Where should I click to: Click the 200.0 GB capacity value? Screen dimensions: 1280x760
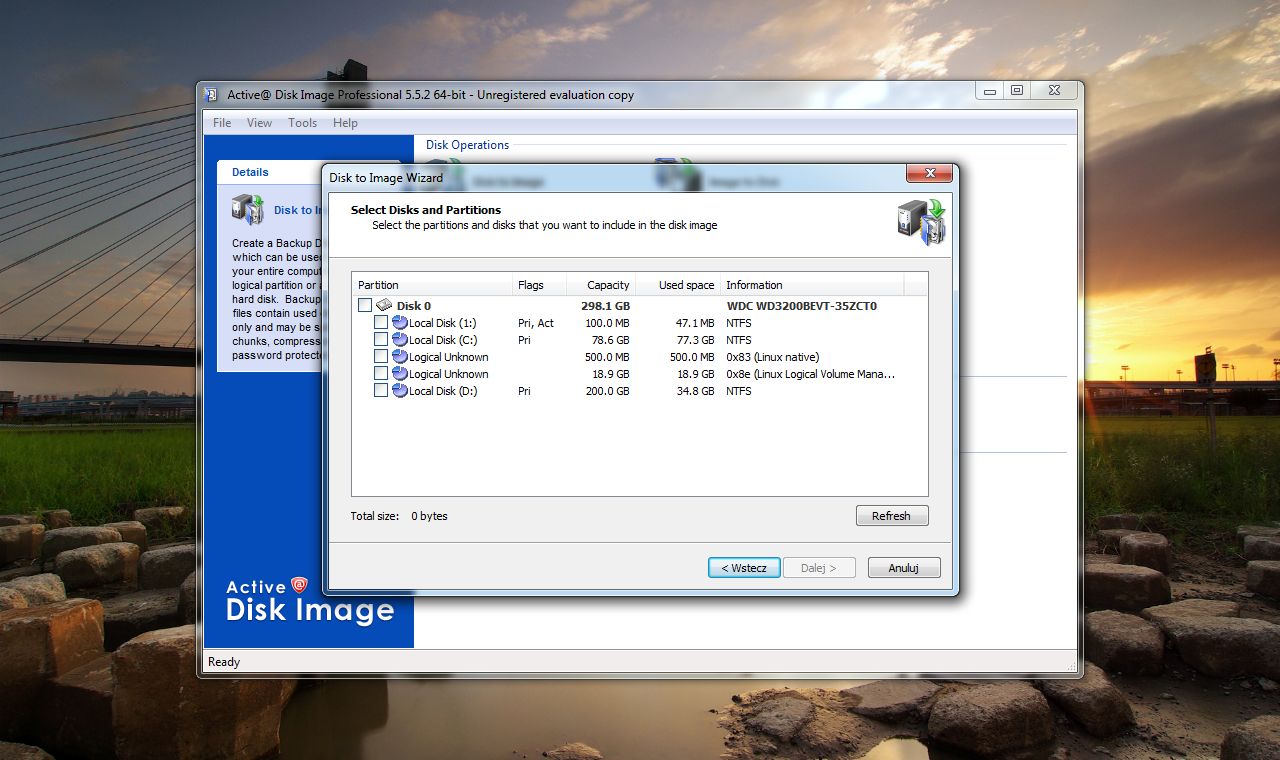click(608, 391)
